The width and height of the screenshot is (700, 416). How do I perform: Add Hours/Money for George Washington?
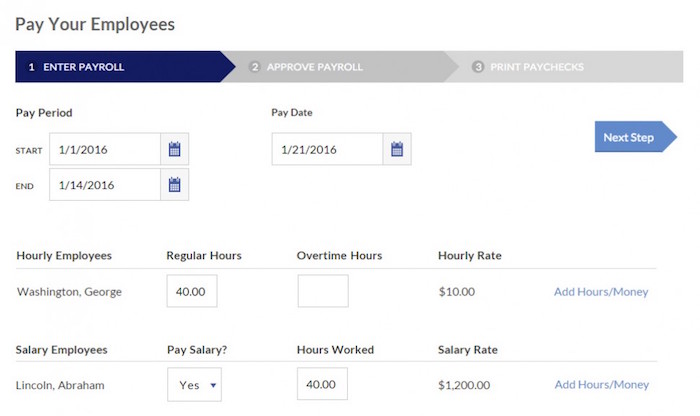601,292
